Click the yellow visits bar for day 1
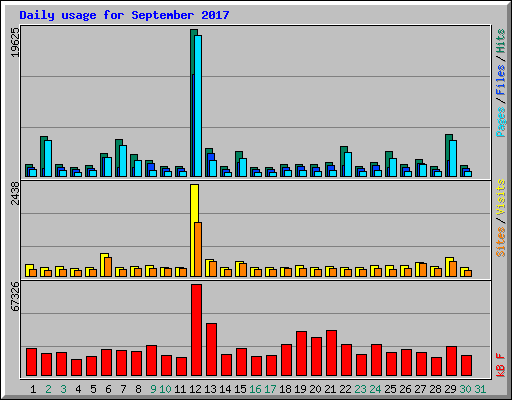The width and height of the screenshot is (512, 400). pyautogui.click(x=29, y=271)
